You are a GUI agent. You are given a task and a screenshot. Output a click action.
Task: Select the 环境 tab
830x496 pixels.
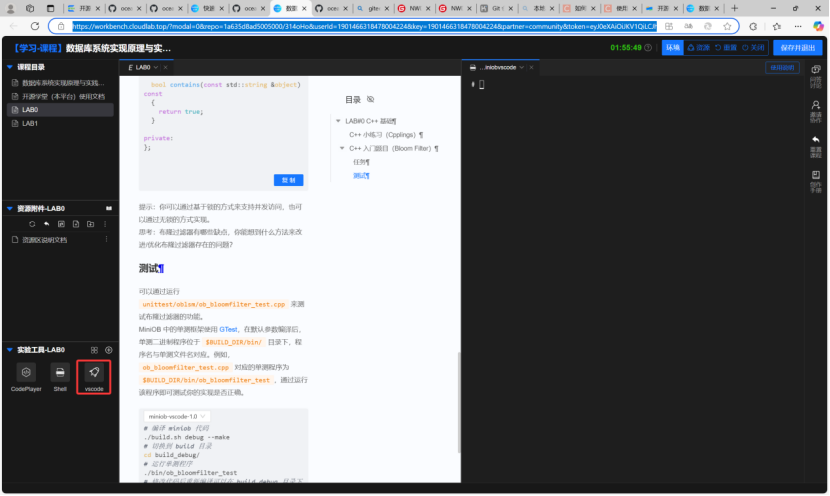click(x=672, y=48)
